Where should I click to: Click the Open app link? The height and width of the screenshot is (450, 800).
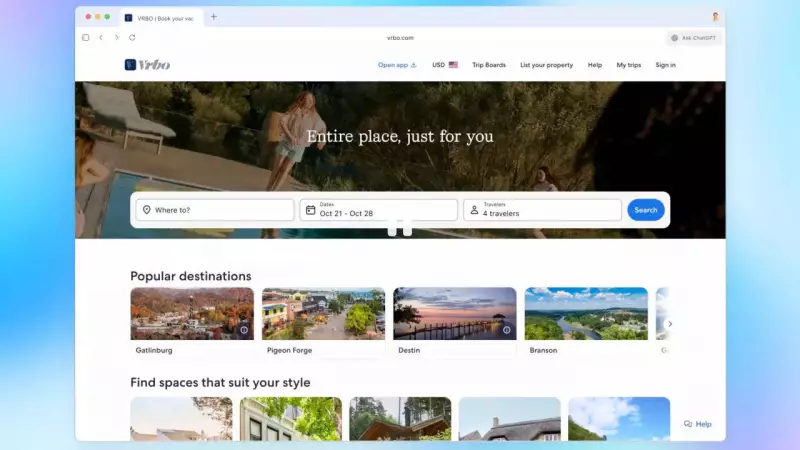396,65
